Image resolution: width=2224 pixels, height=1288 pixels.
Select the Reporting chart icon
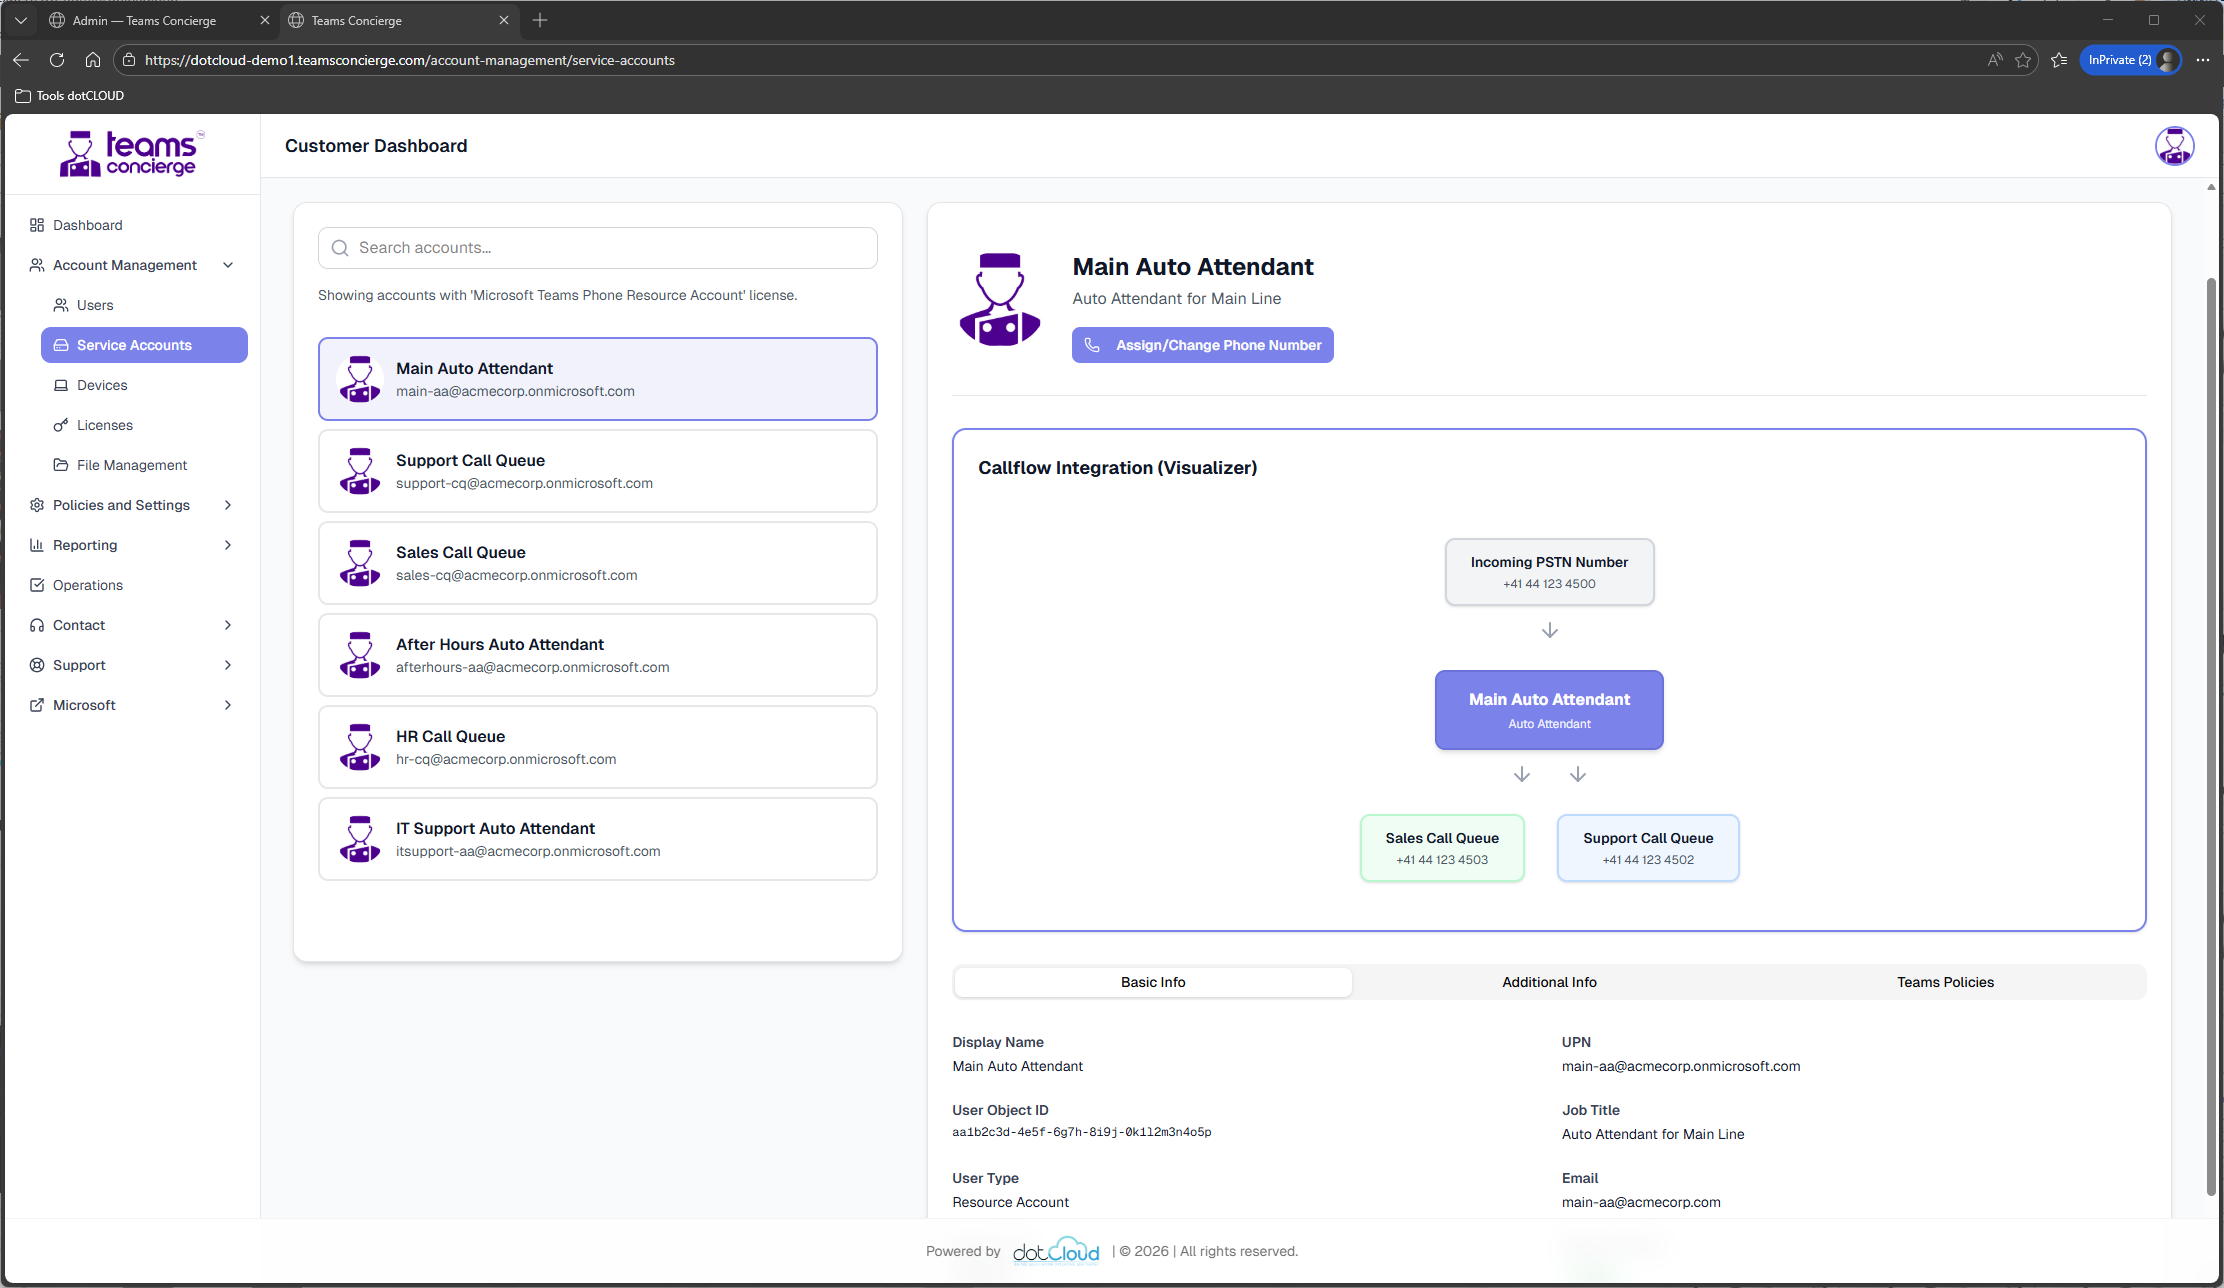(37, 545)
